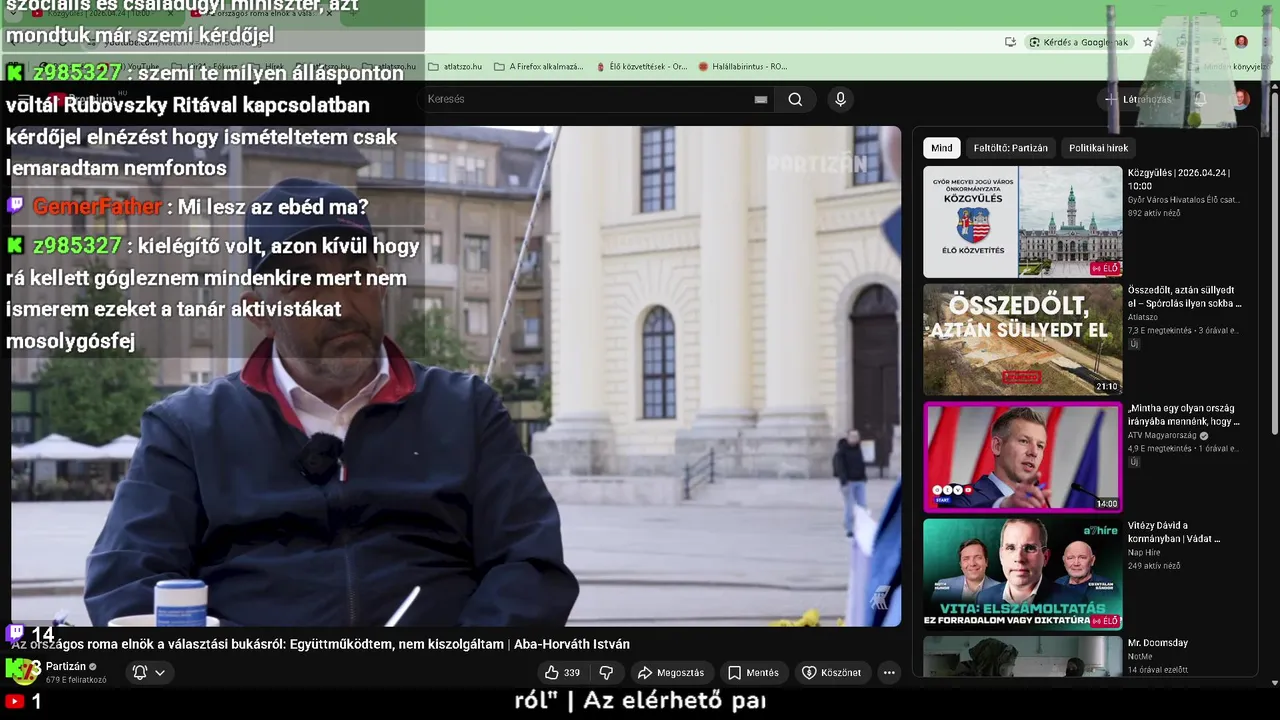Select the 'Feltöltő: Partizán' filter chip
Screen dimensions: 1280x720
point(1011,148)
